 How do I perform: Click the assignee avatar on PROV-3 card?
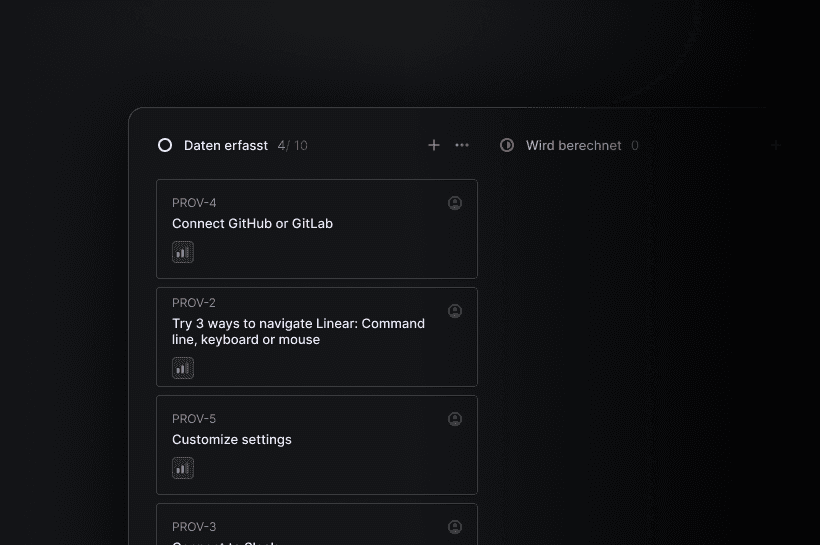coord(455,527)
